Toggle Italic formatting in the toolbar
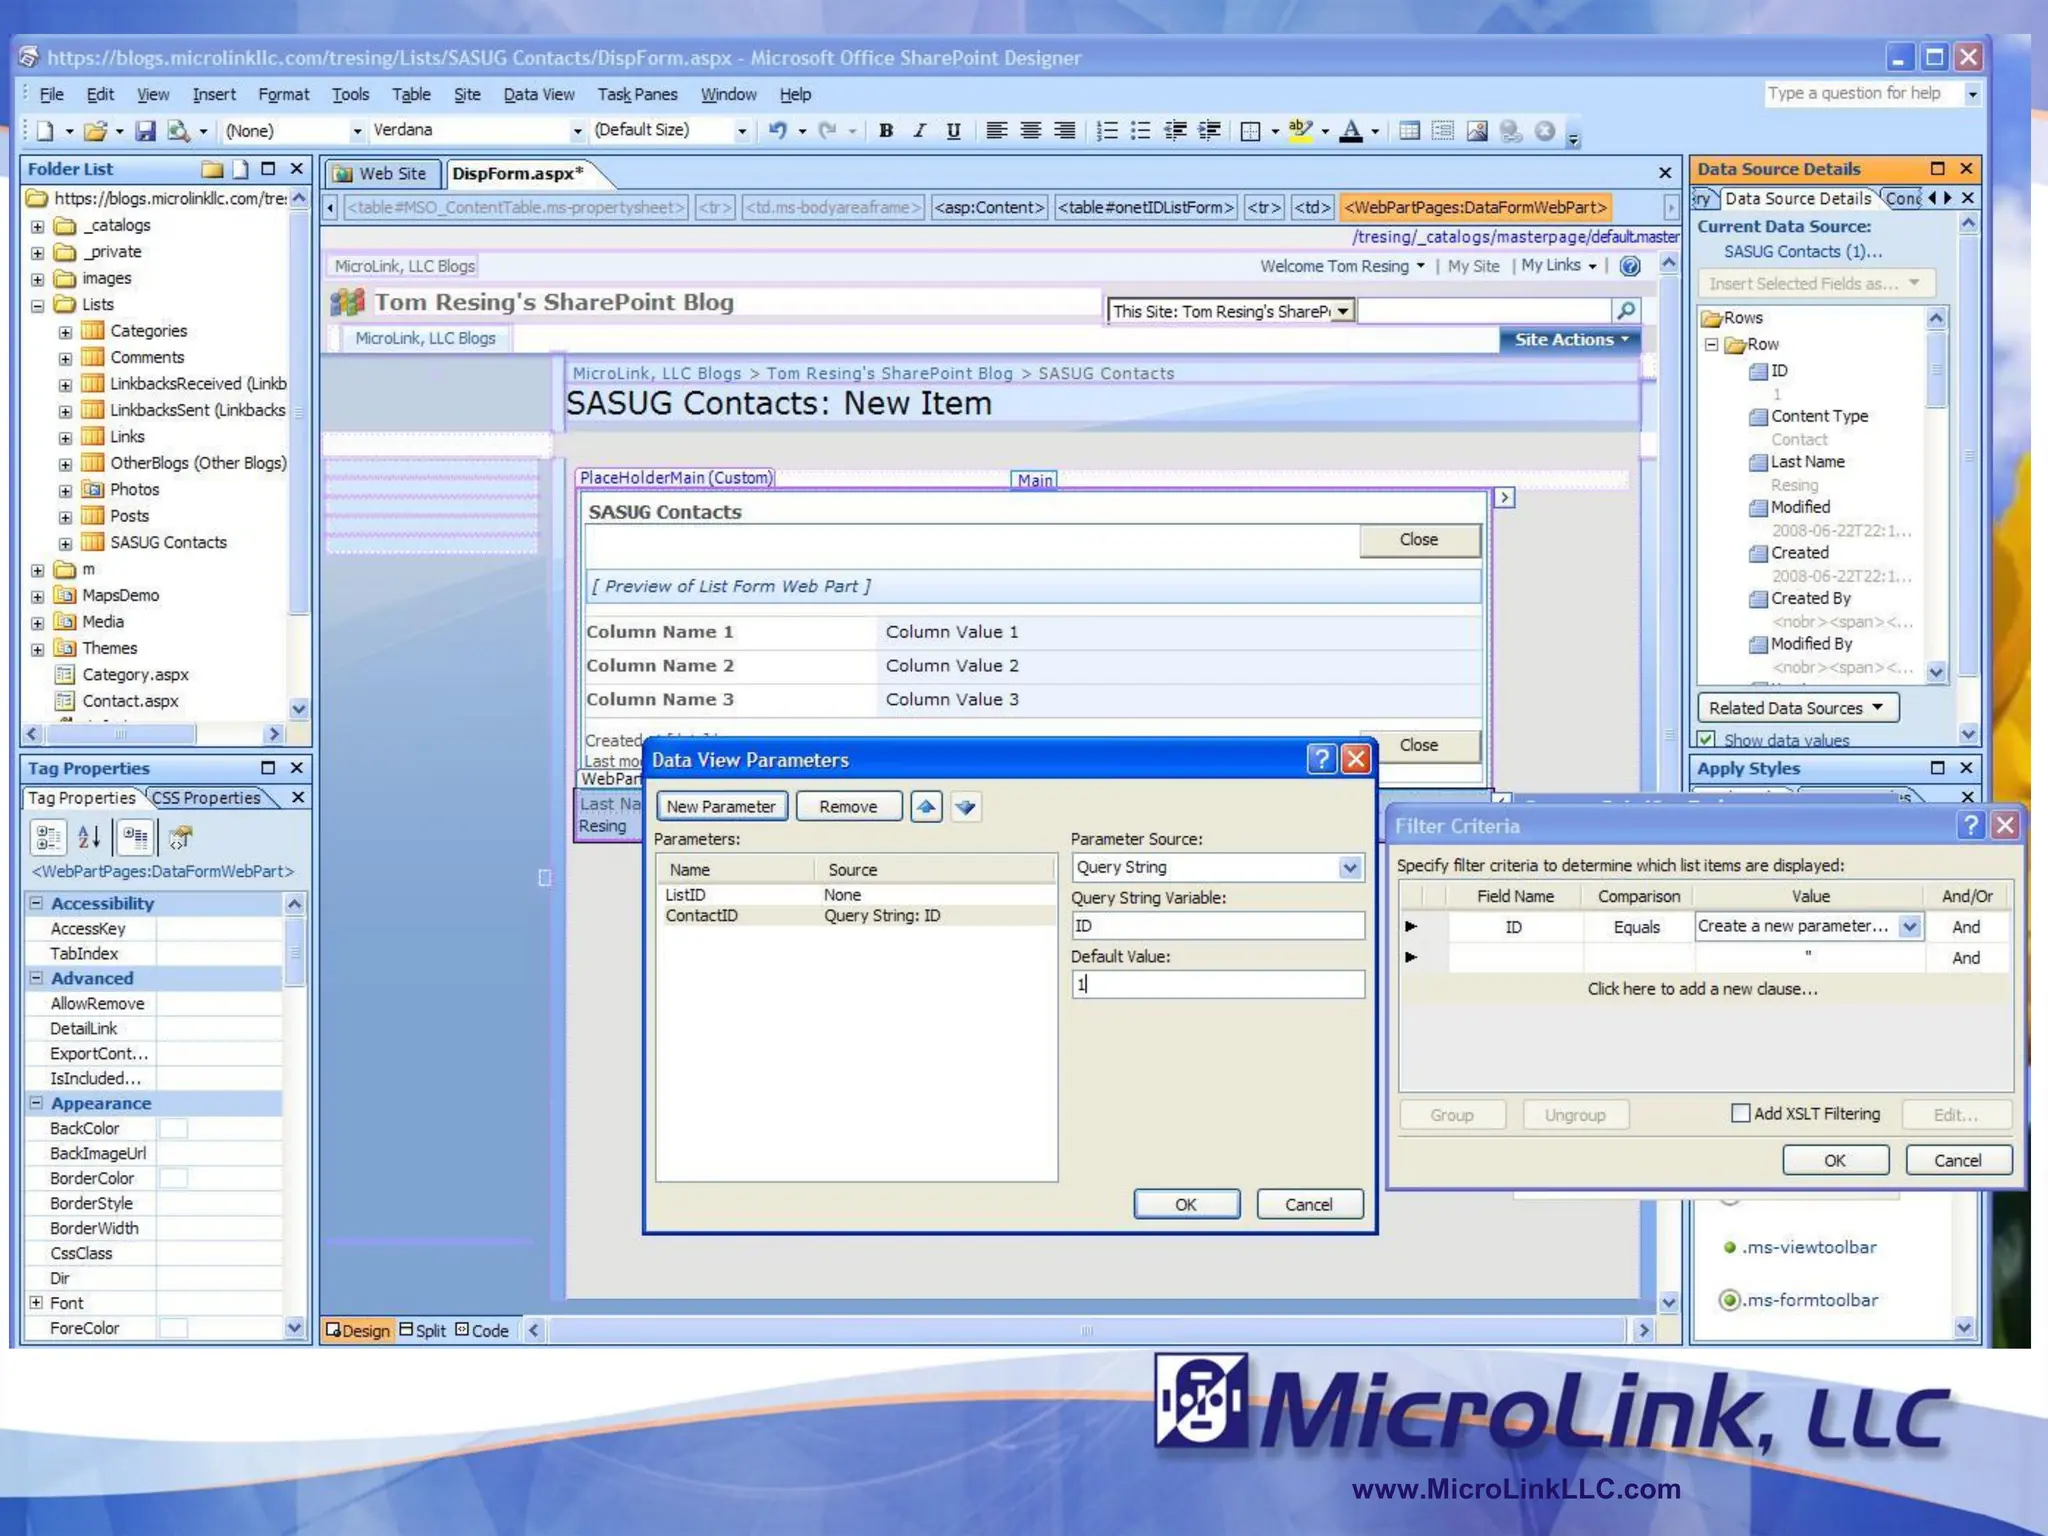2048x1536 pixels. point(919,131)
